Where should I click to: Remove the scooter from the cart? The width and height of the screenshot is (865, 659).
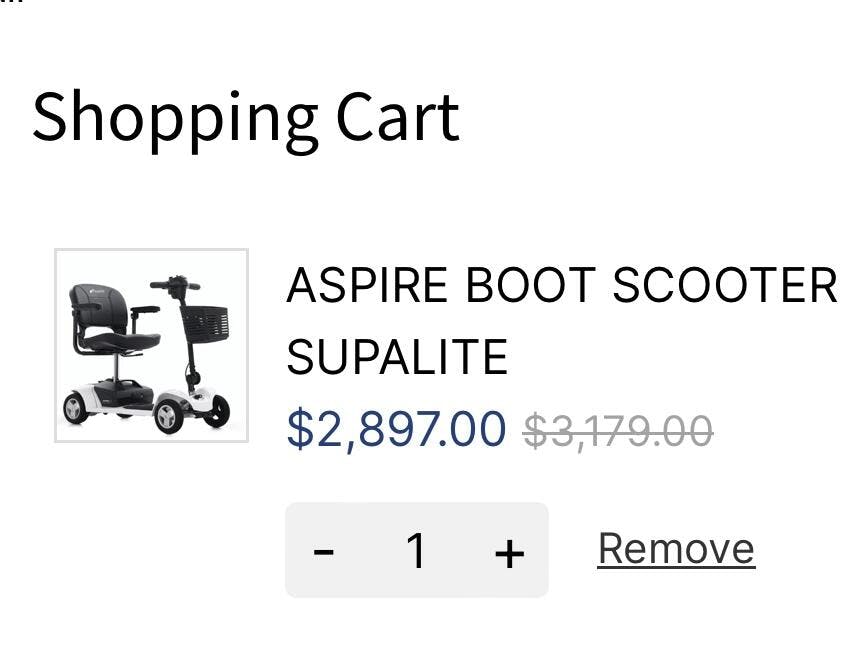coord(675,549)
